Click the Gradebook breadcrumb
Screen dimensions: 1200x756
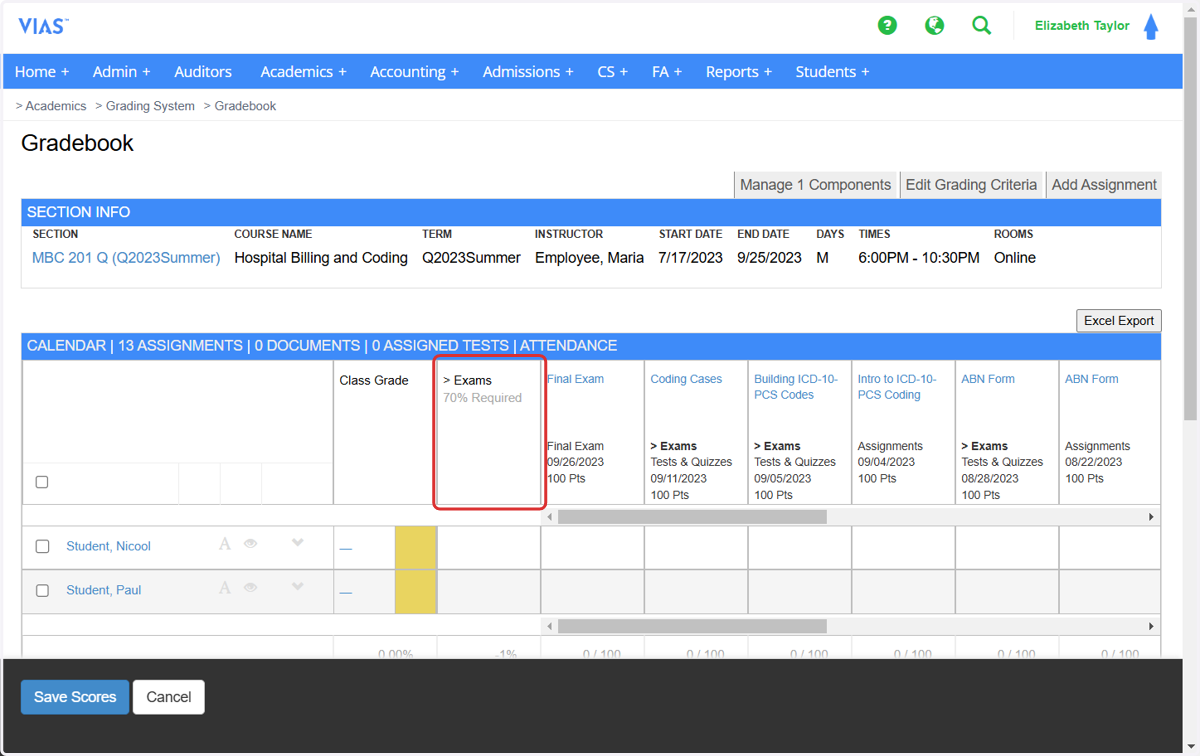(245, 106)
